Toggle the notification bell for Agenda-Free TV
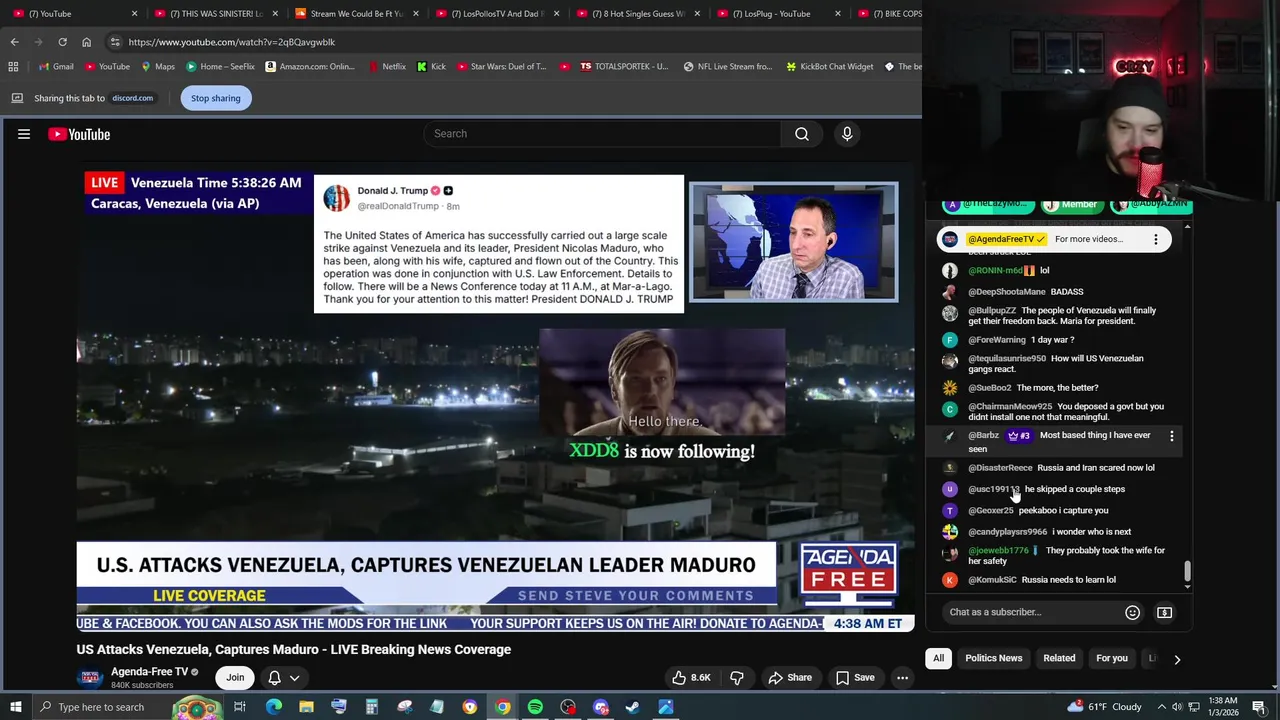The width and height of the screenshot is (1280, 720). pos(274,678)
